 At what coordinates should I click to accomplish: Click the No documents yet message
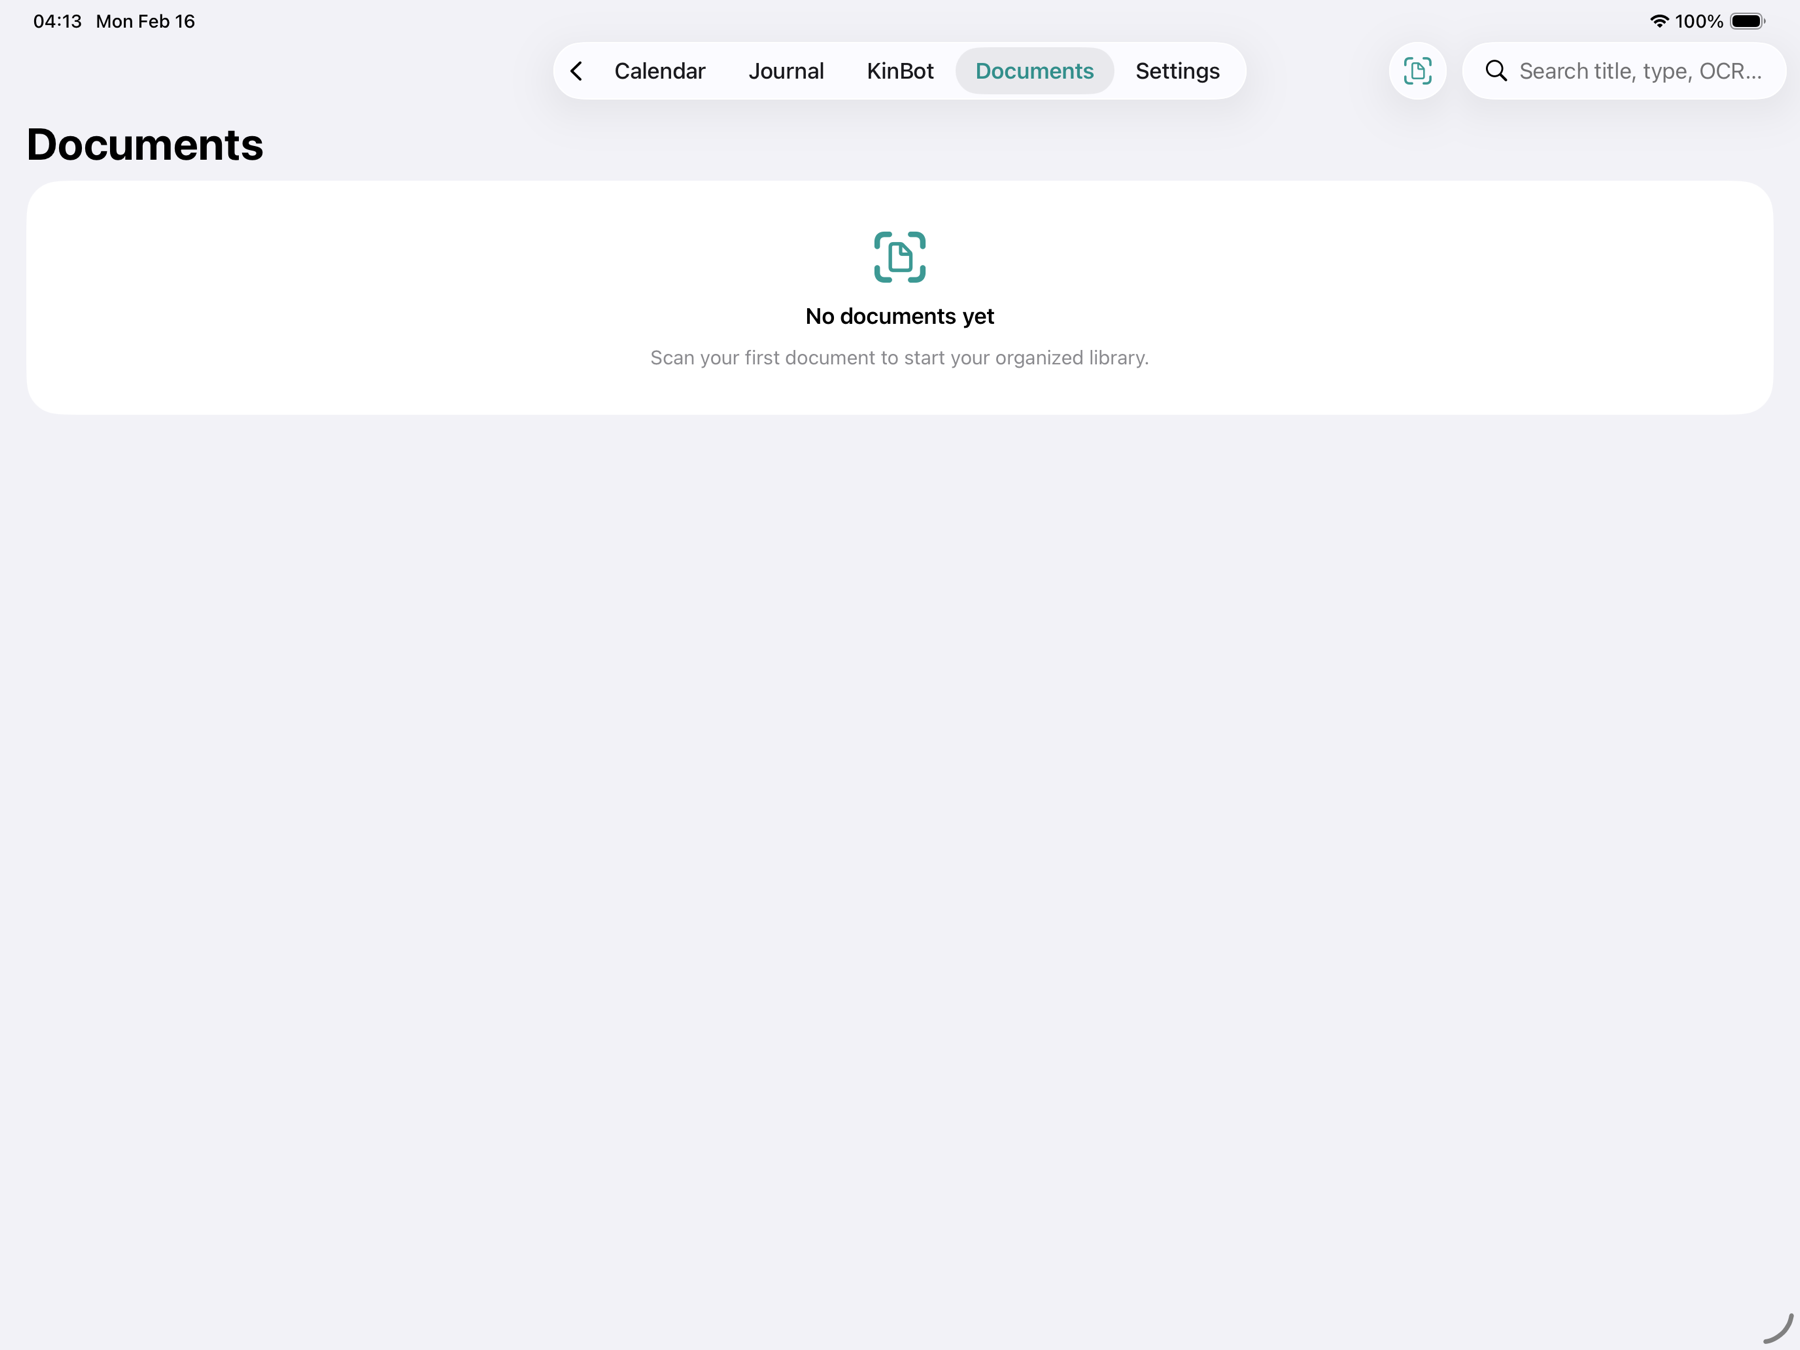[899, 316]
